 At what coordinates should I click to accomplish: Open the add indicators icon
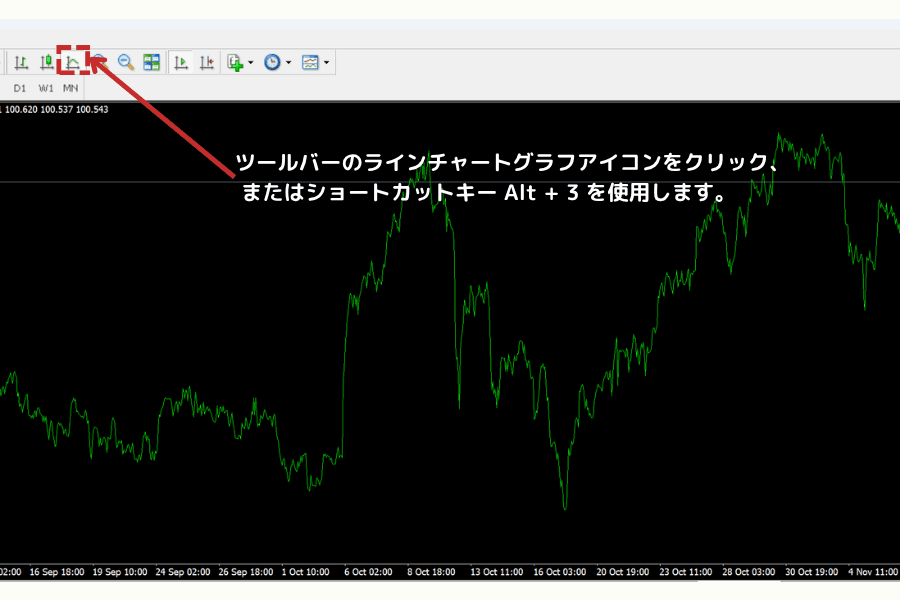(235, 62)
